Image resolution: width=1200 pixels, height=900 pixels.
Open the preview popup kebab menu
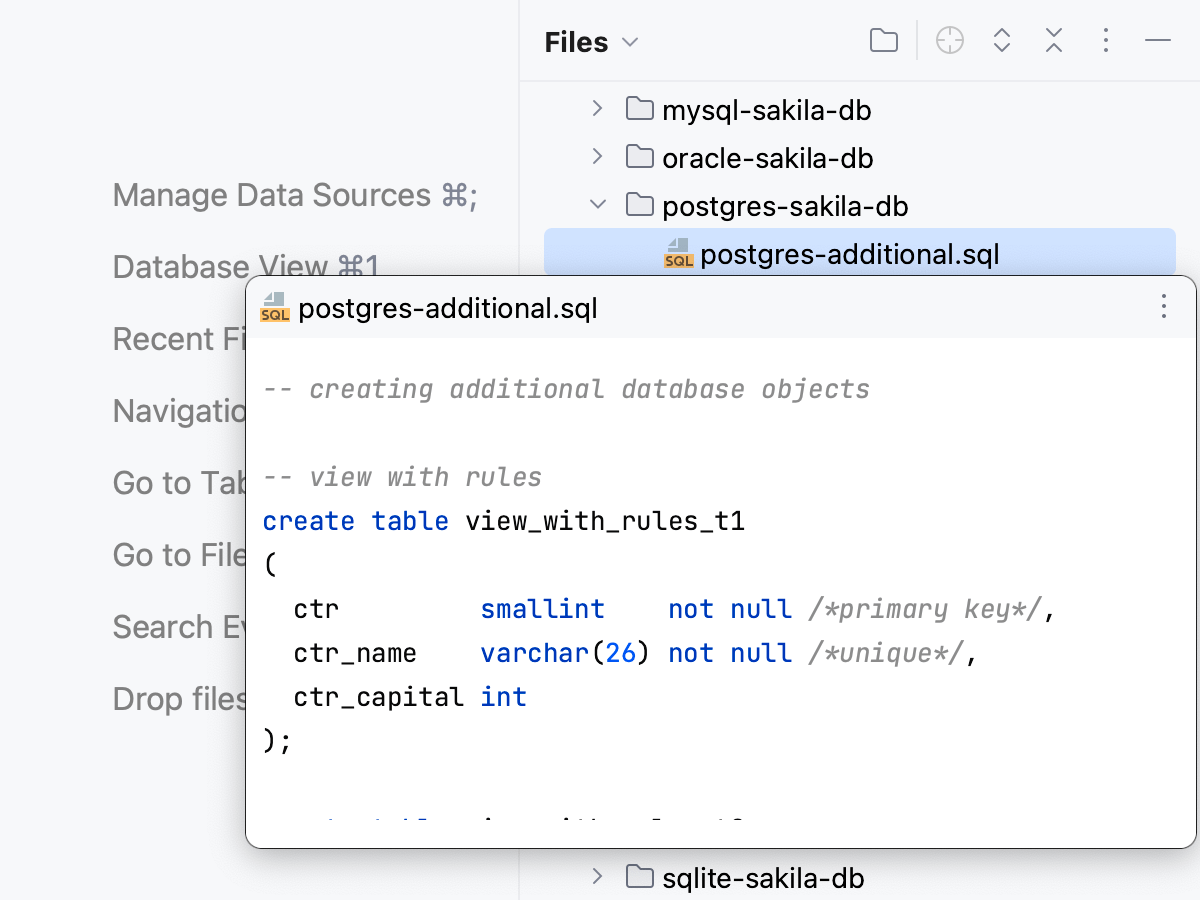point(1164,307)
